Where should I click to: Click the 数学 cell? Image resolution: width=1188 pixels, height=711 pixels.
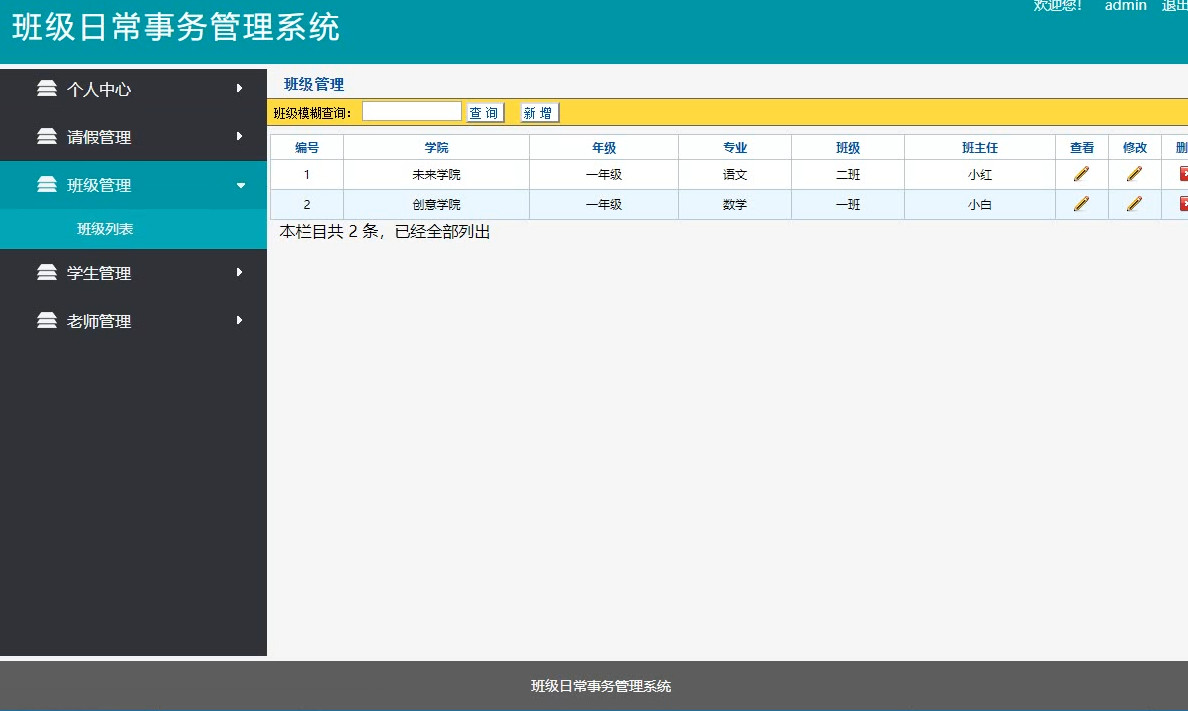coord(735,204)
